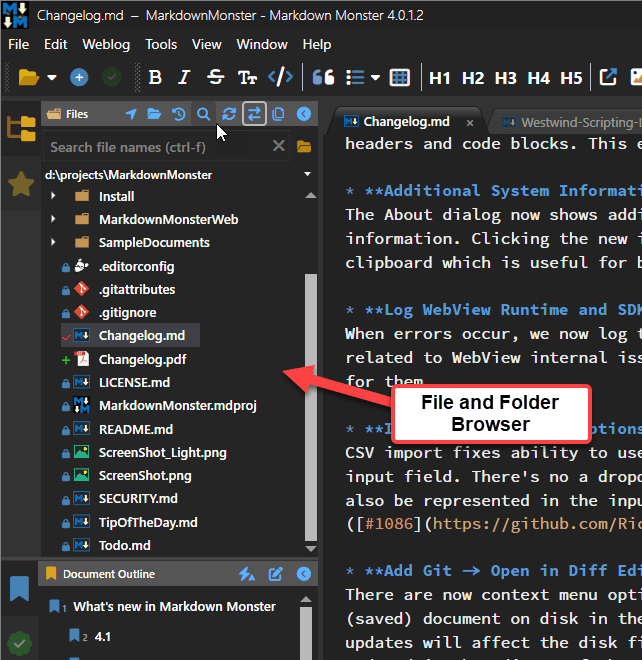
Task: Click the file list vertical scrollbar
Action: 311,407
